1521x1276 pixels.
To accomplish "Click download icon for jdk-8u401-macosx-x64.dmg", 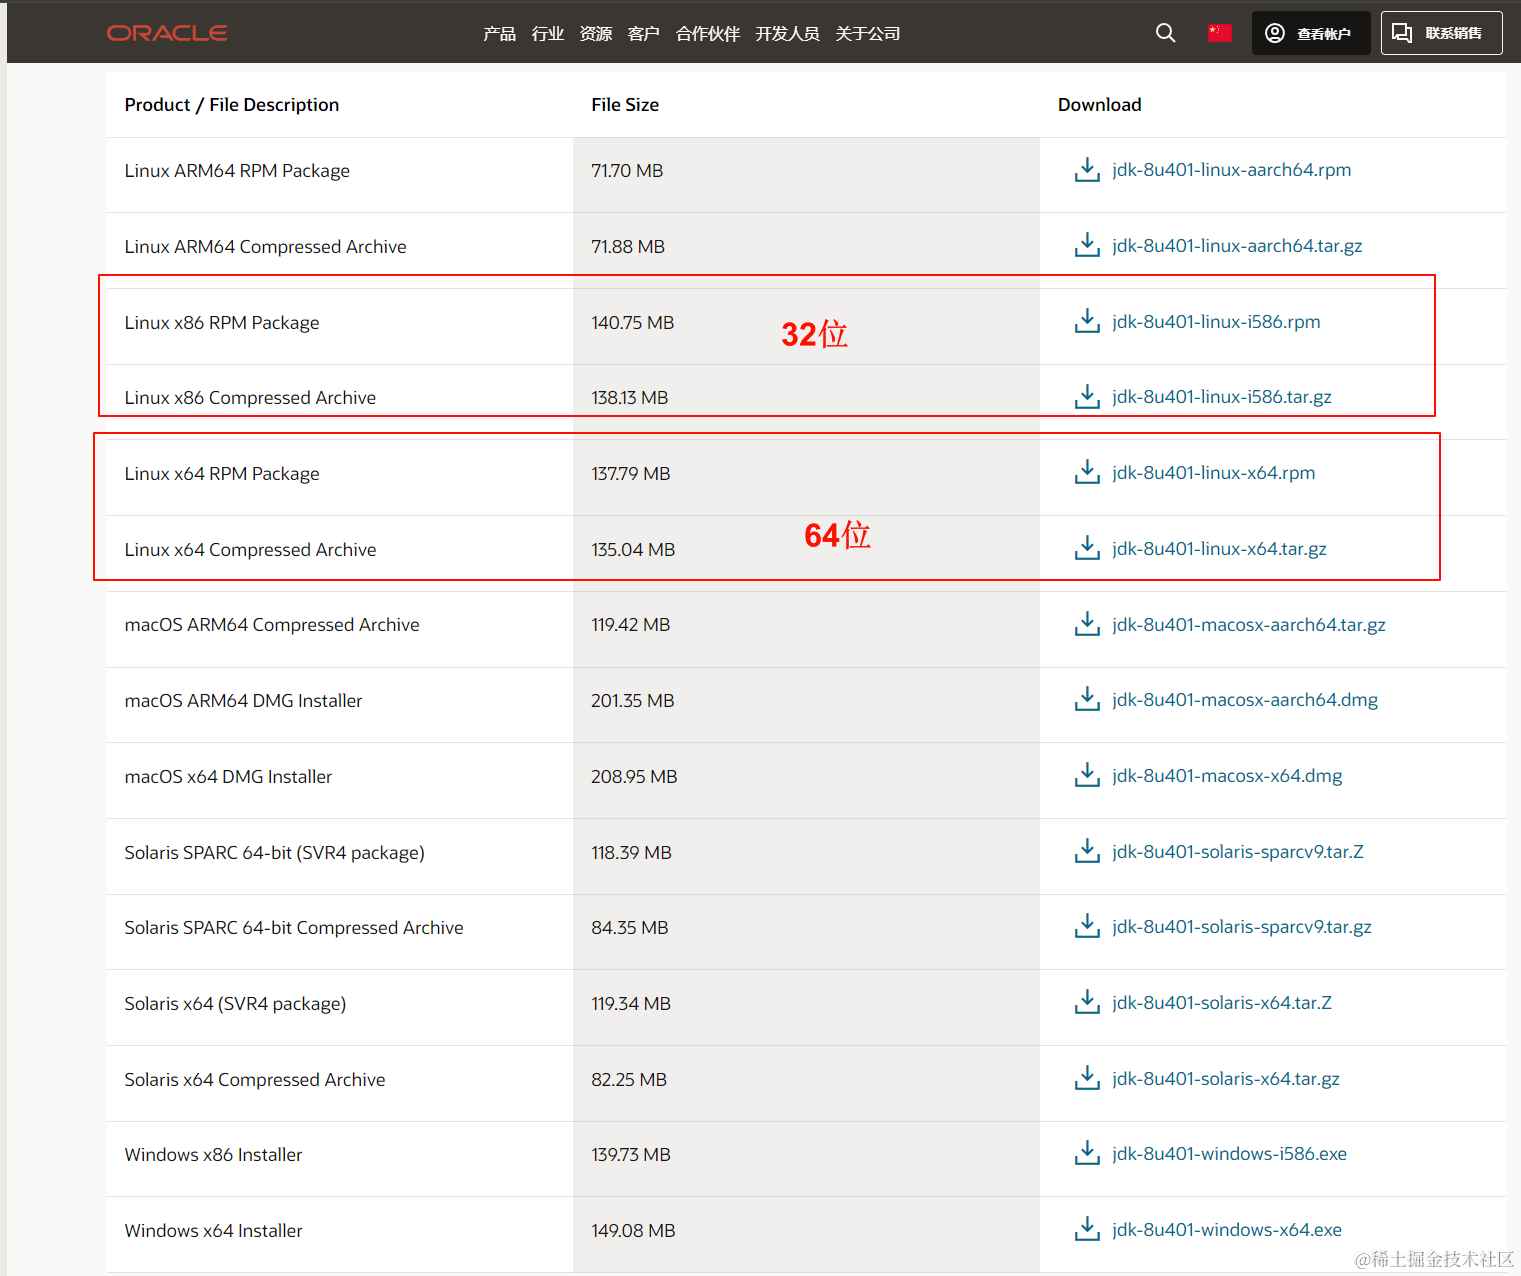I will click(x=1087, y=775).
